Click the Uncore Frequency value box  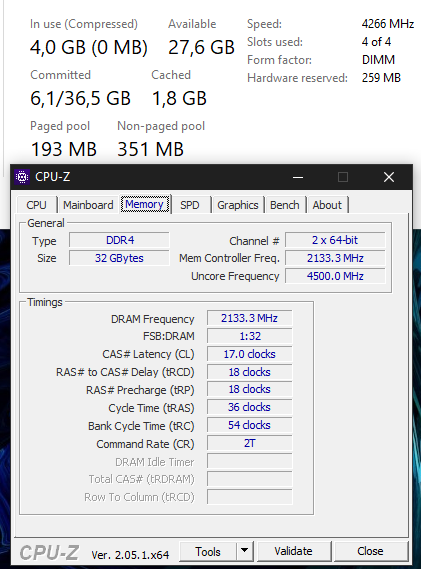[x=335, y=276]
